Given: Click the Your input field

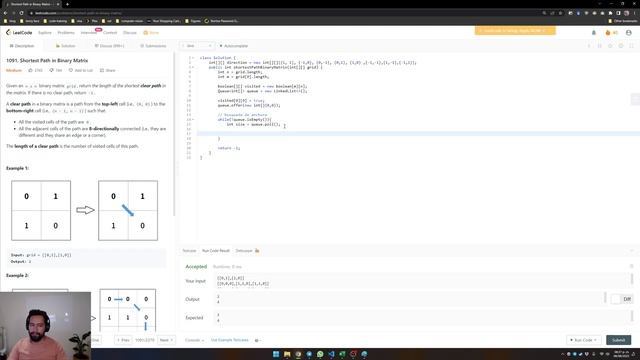Looking at the screenshot, I should pyautogui.click(x=422, y=281).
